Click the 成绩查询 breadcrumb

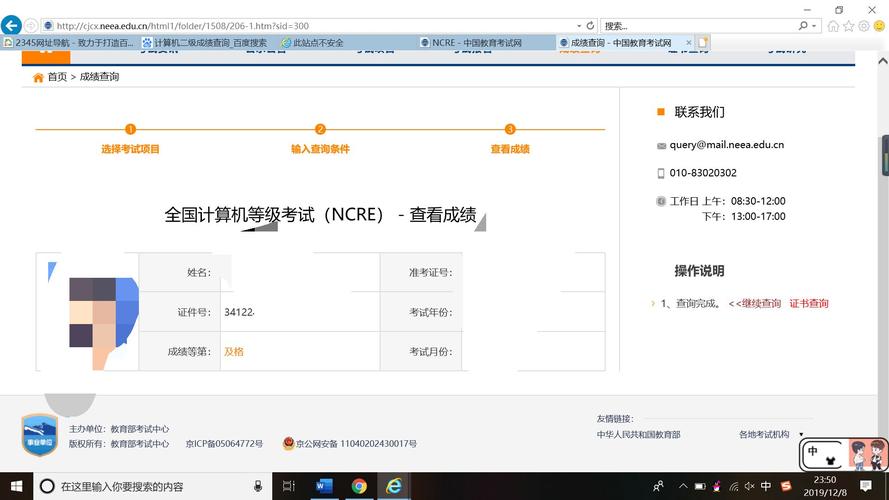99,77
